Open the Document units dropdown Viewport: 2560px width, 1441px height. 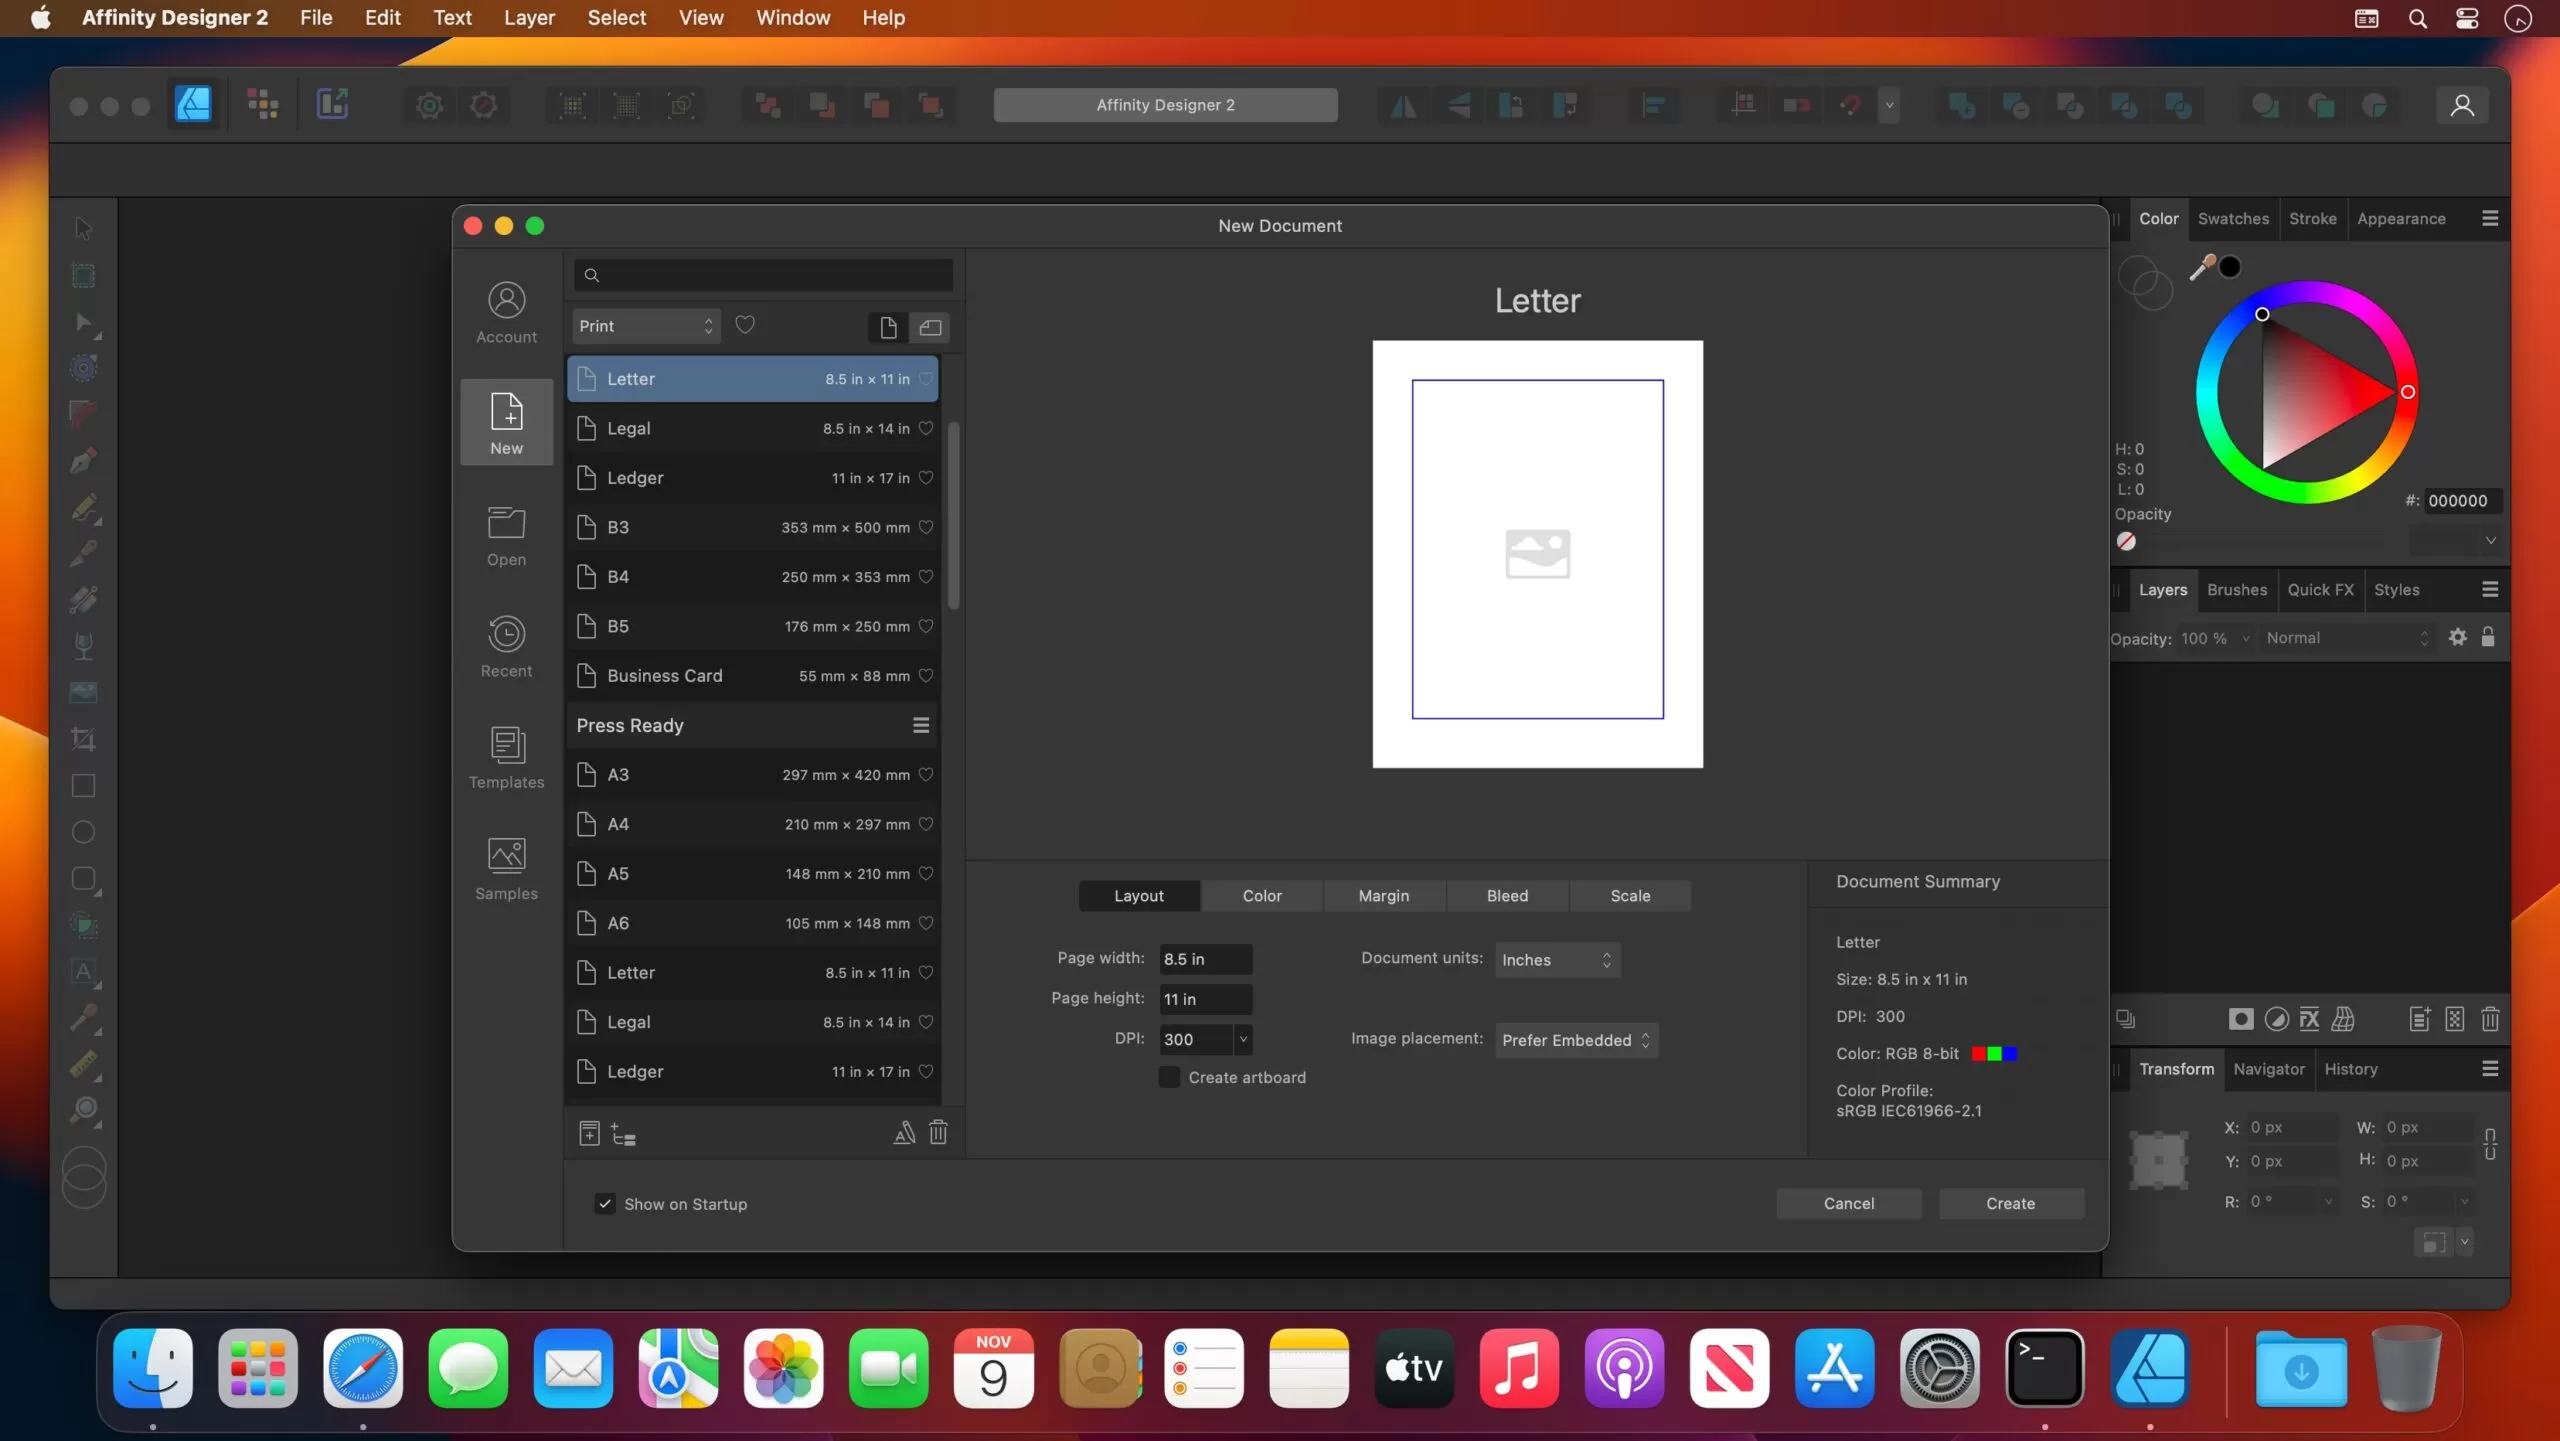[1554, 958]
